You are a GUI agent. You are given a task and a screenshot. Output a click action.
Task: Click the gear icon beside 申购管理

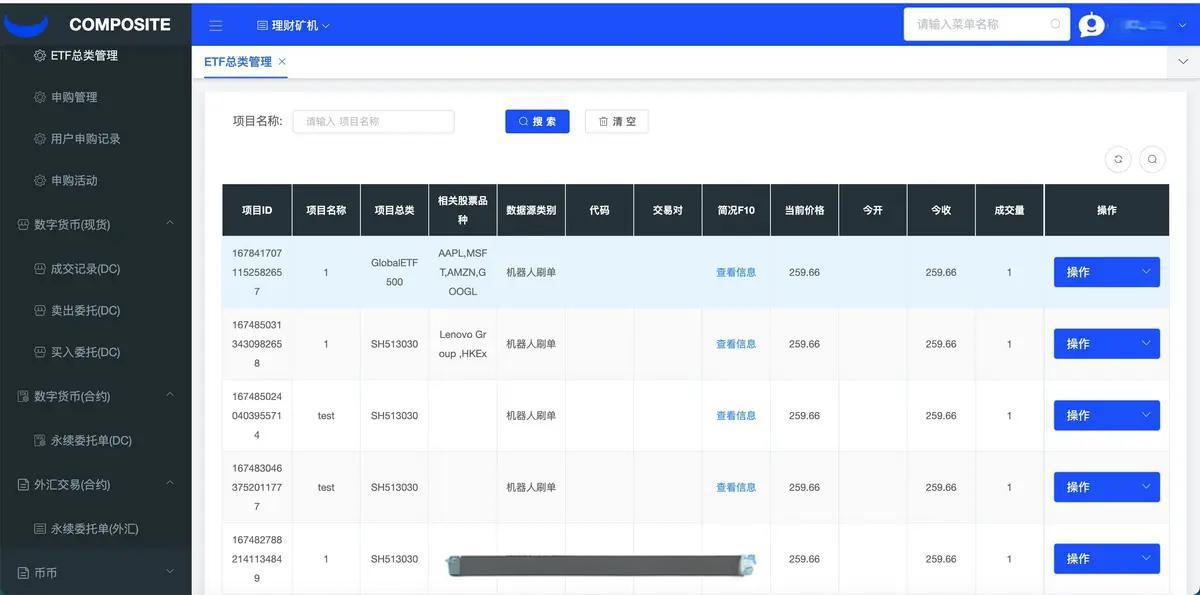click(40, 97)
